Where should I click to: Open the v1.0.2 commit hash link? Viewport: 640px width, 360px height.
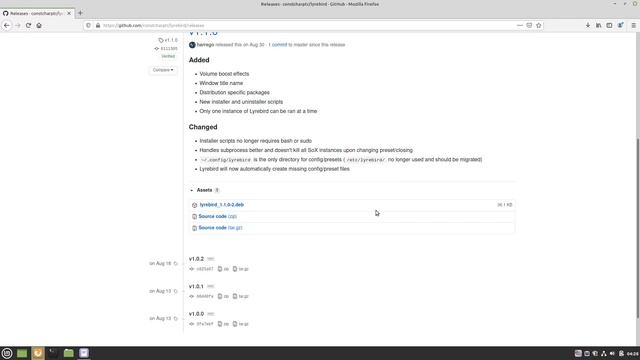click(202, 269)
